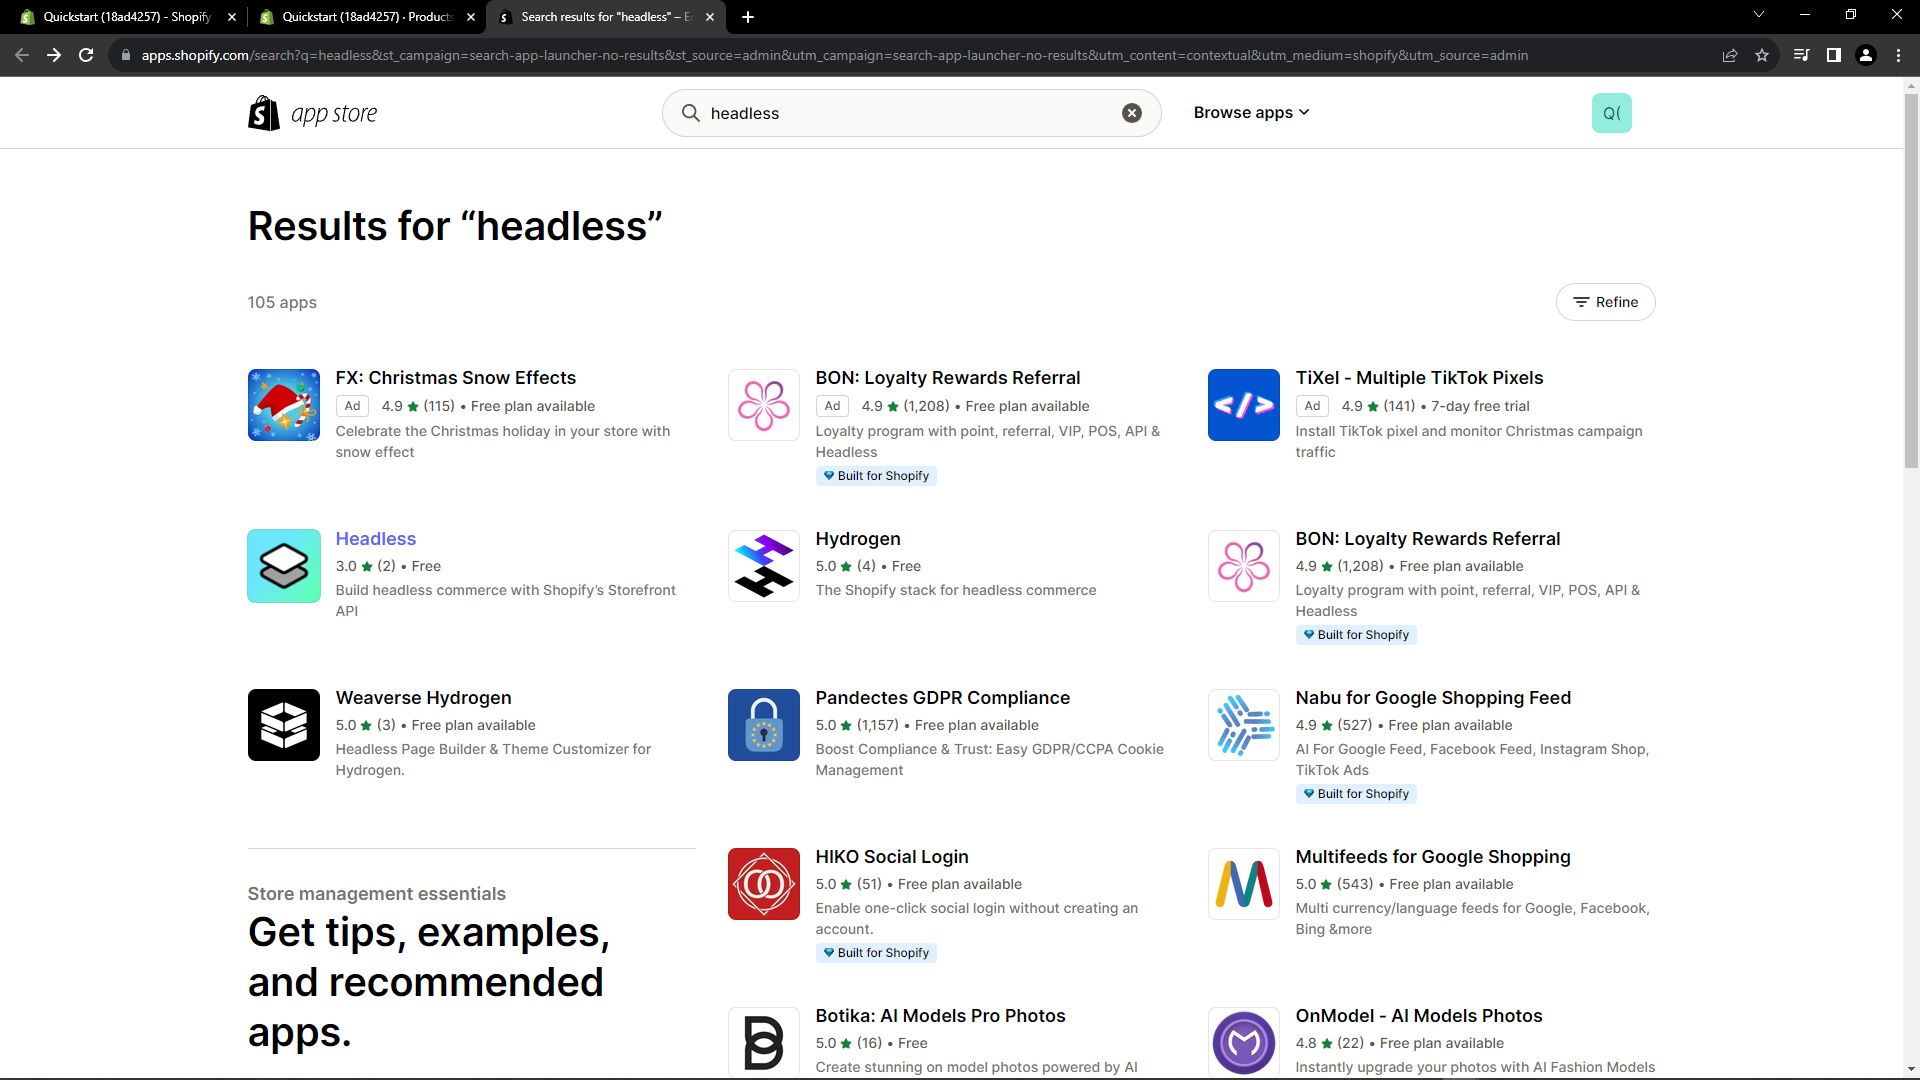Open the Headless app via its icon
Viewport: 1920px width, 1080px height.
283,565
